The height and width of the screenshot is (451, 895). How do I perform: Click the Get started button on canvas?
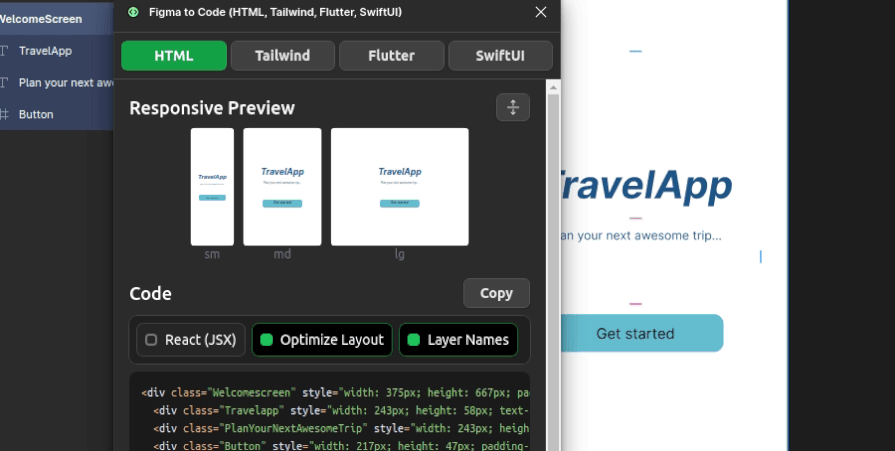[x=635, y=333]
